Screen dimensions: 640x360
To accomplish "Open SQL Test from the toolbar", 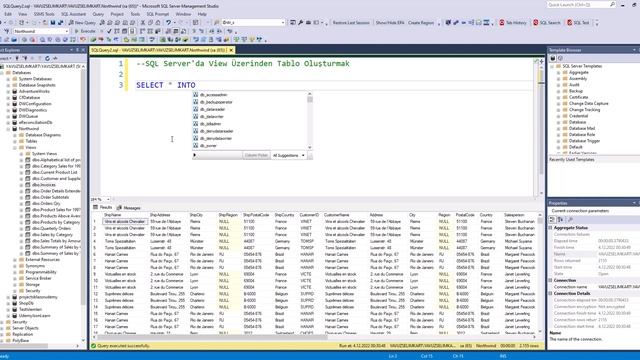I will click(578, 22).
